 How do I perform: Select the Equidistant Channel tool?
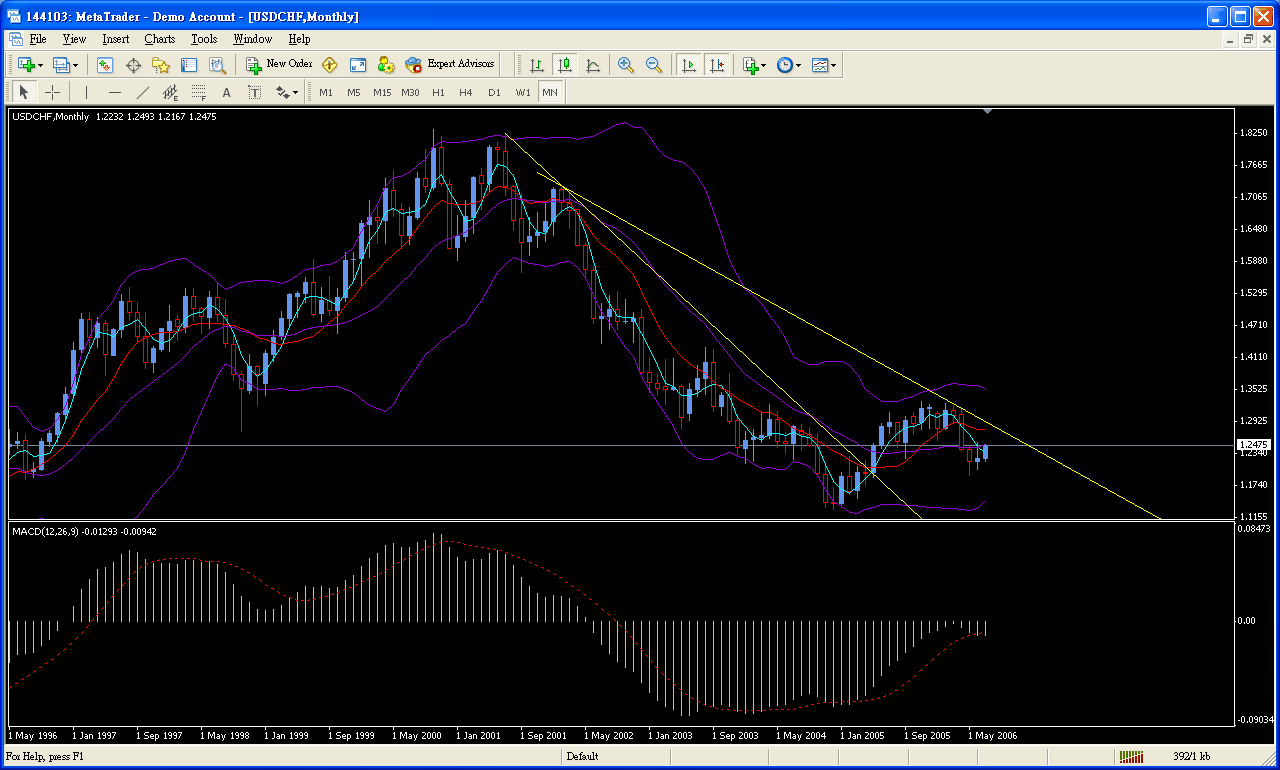pos(170,92)
